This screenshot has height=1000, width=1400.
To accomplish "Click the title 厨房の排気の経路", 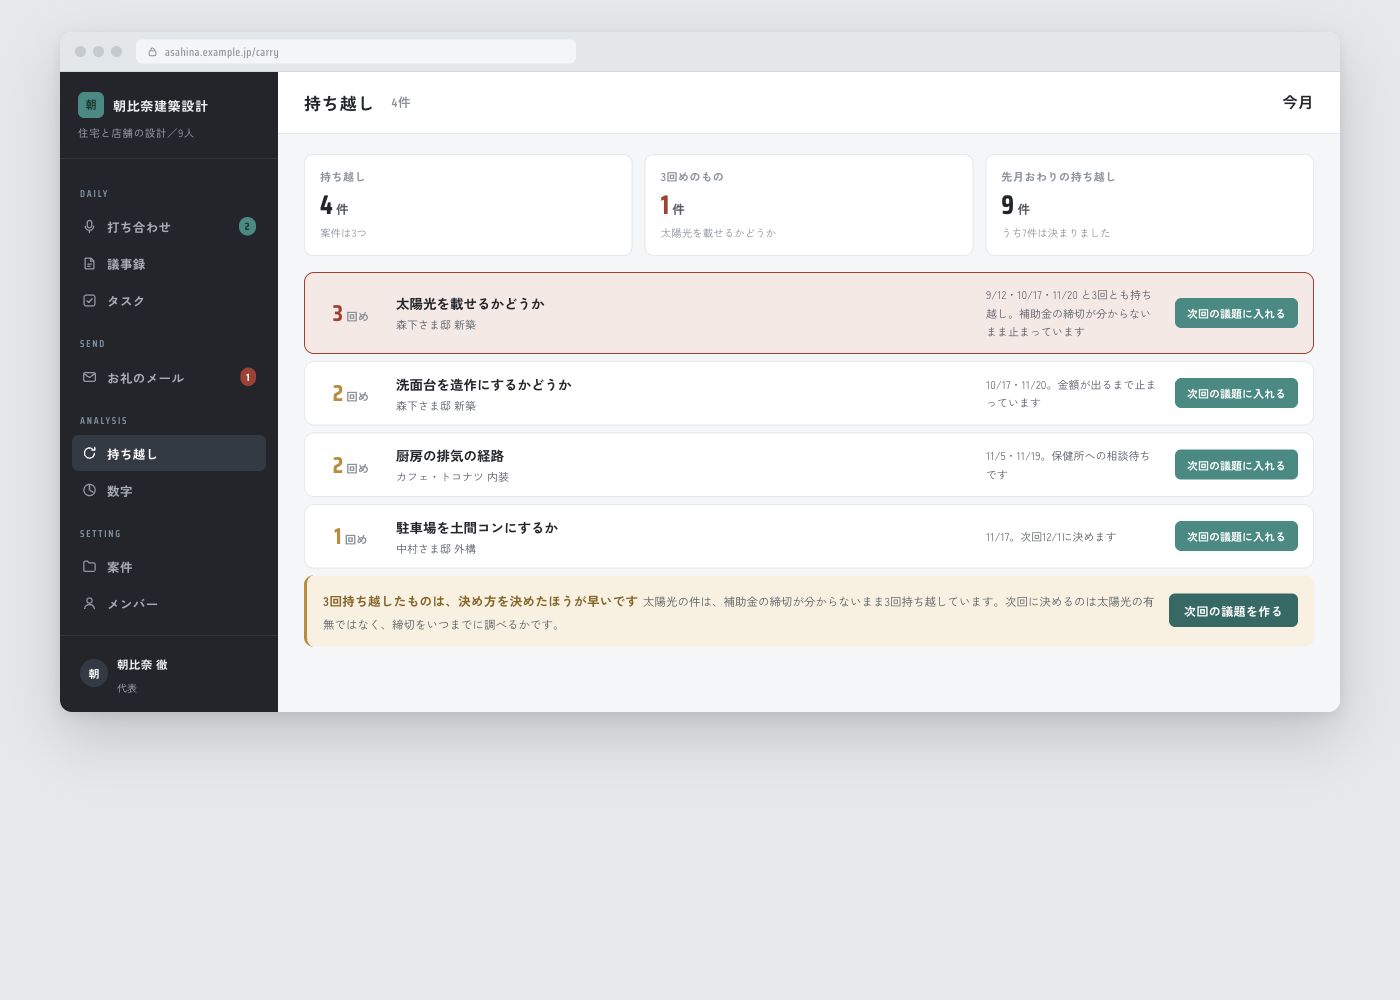I will (x=450, y=456).
